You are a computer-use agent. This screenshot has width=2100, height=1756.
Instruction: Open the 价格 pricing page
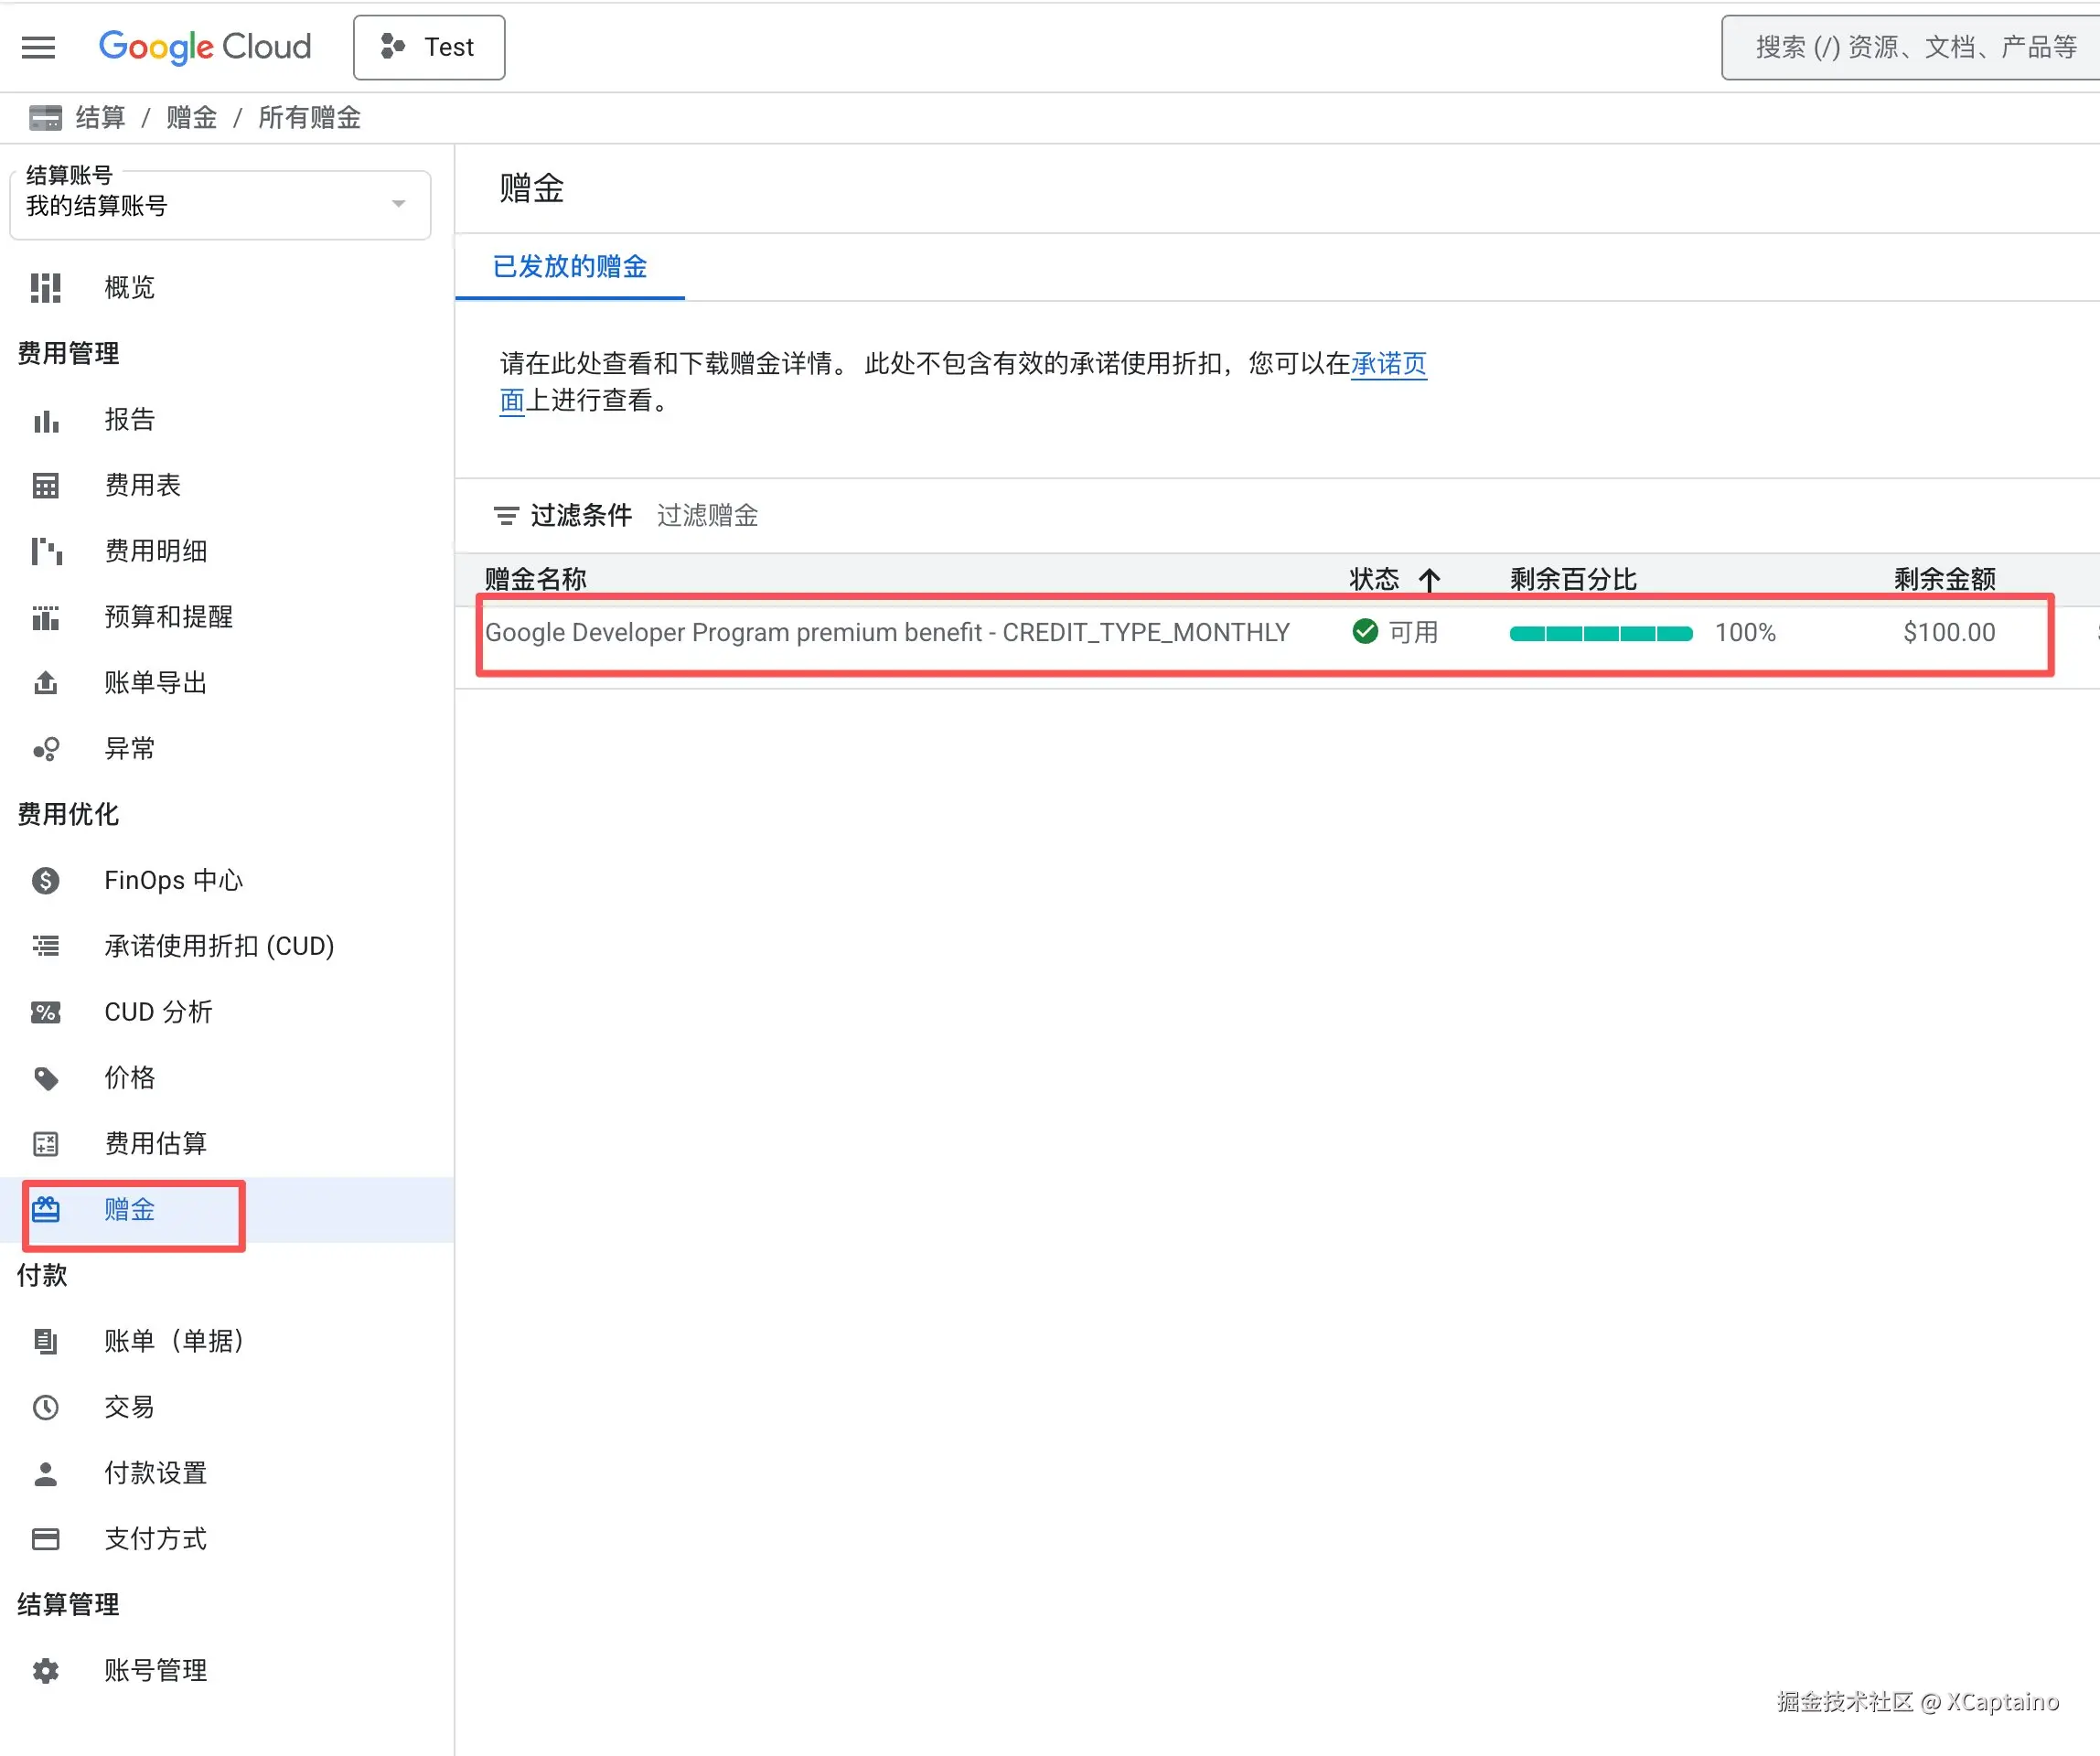click(130, 1078)
